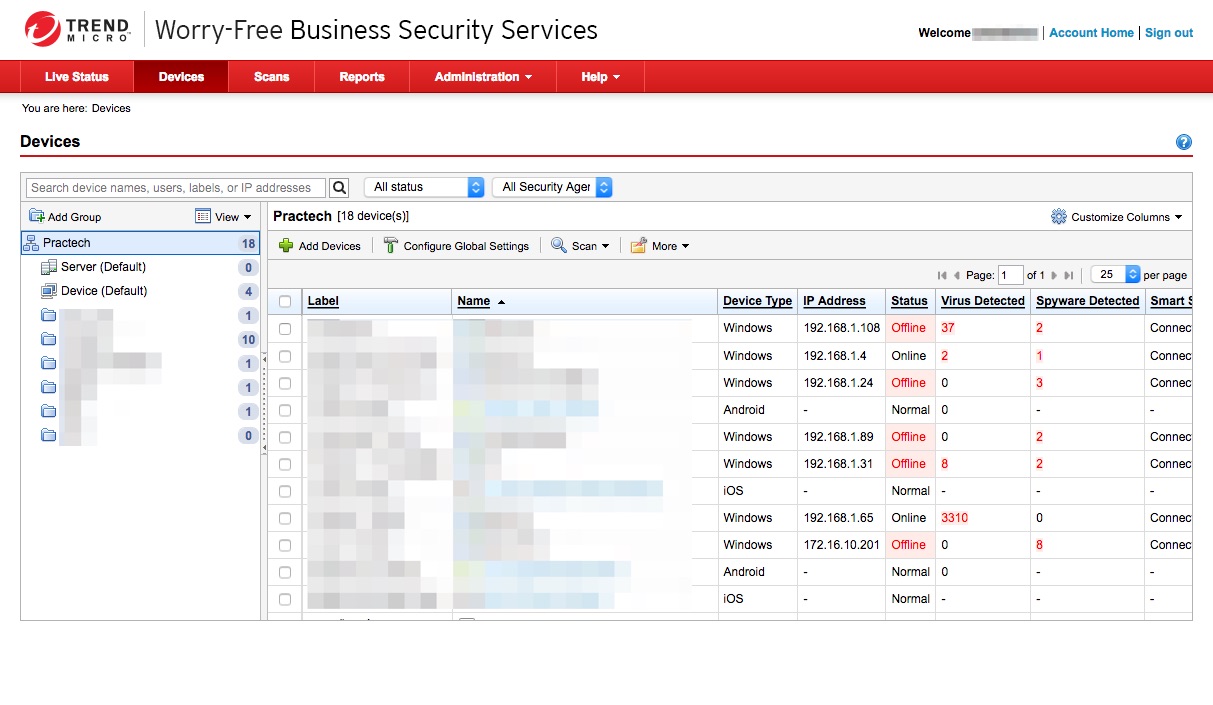
Task: Open the Administration menu
Action: coord(482,77)
